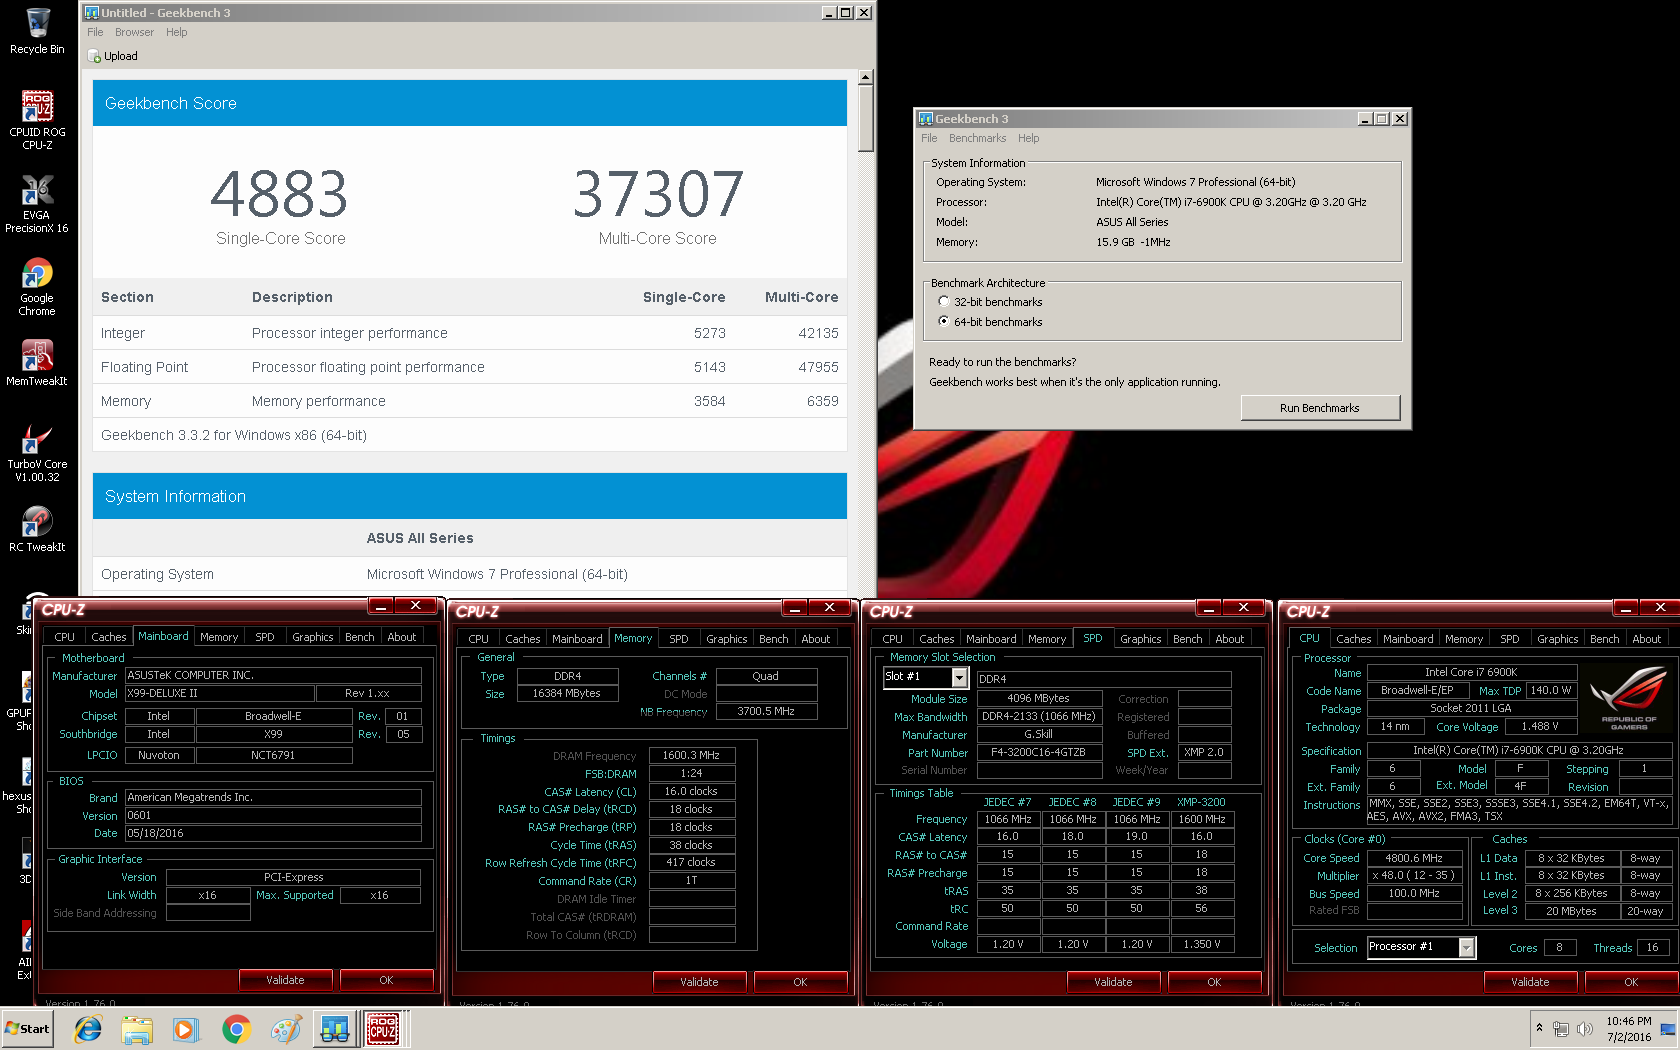Click the Upload toolbar icon in Geekbench

tap(113, 56)
